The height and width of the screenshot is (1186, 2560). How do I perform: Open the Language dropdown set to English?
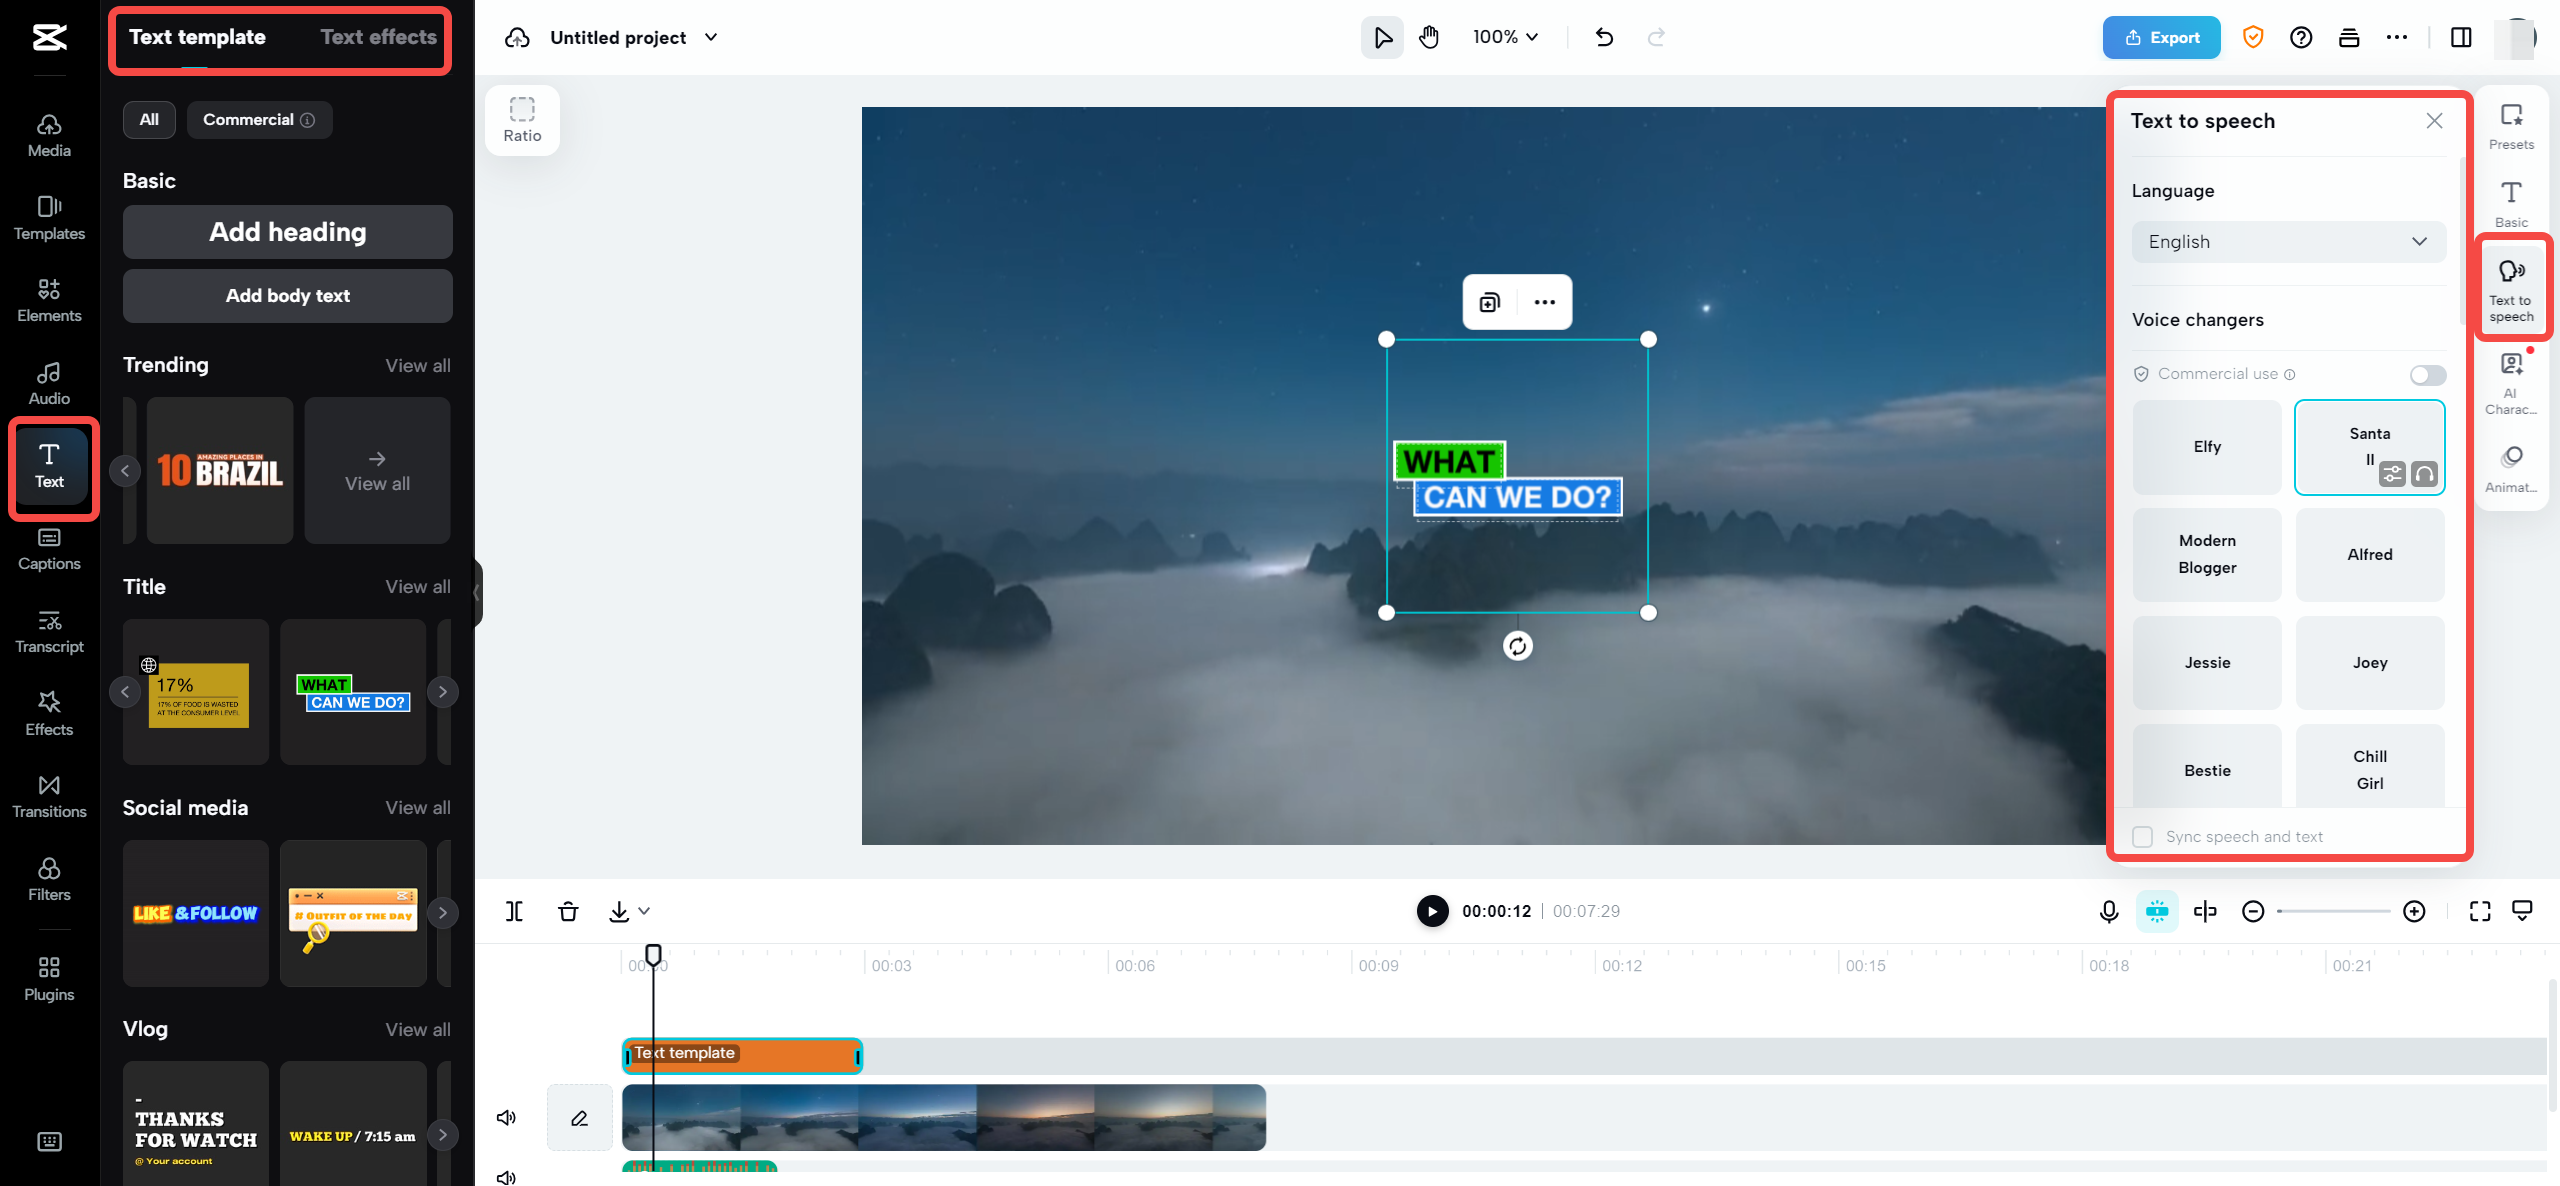[2287, 241]
